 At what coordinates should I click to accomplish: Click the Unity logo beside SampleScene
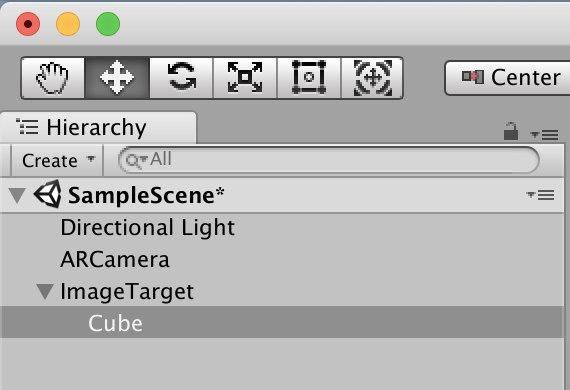(48, 194)
